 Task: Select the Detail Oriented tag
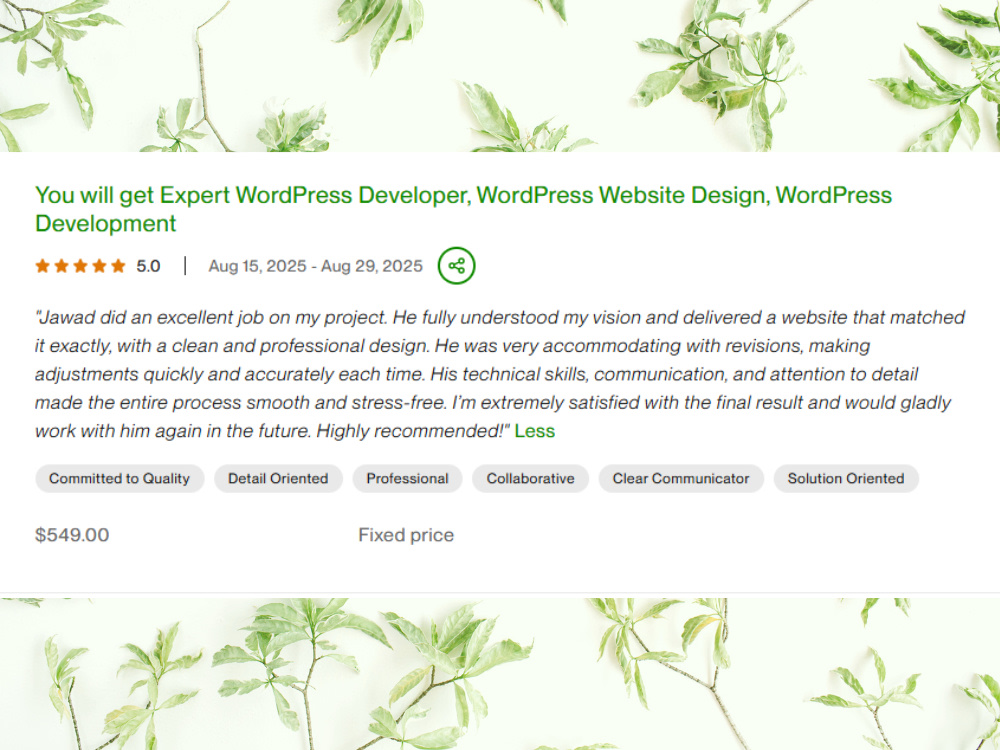278,478
